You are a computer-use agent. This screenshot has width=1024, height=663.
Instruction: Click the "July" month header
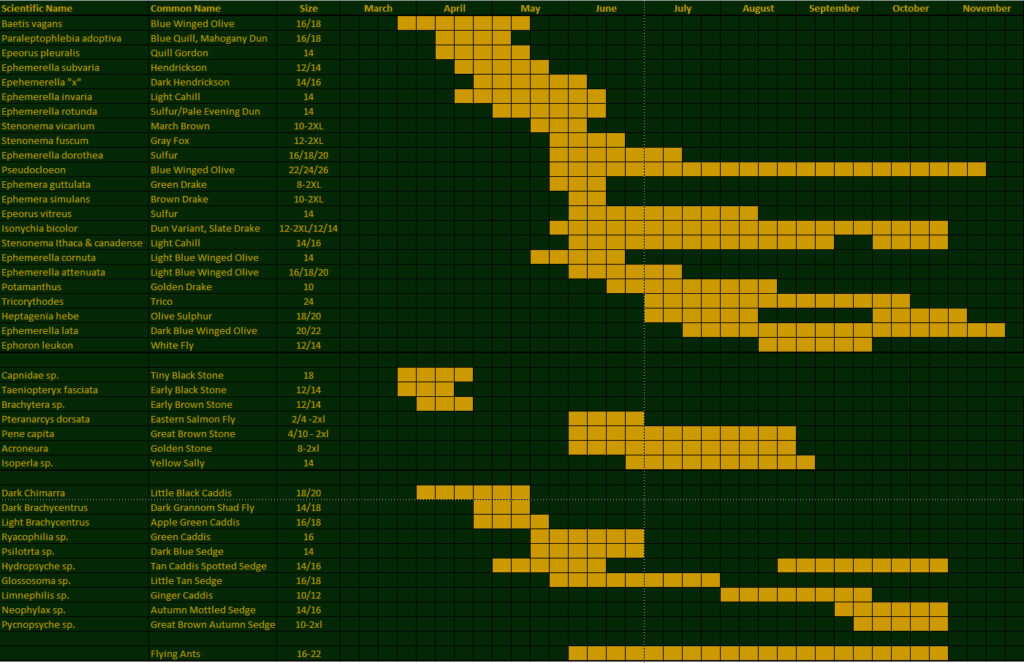682,8
